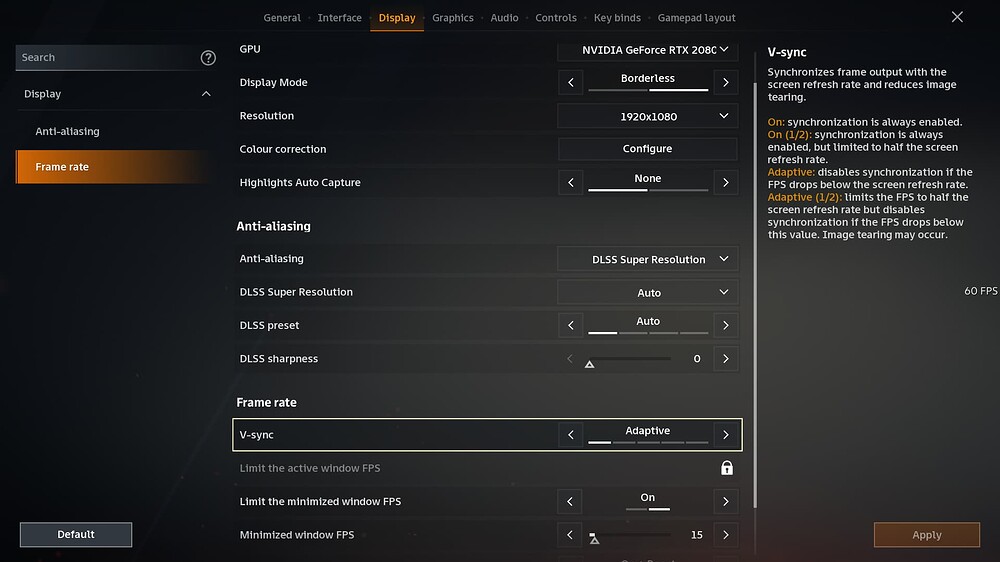Click the Minimized window FPS slider
1000x562 pixels.
pyautogui.click(x=629, y=535)
